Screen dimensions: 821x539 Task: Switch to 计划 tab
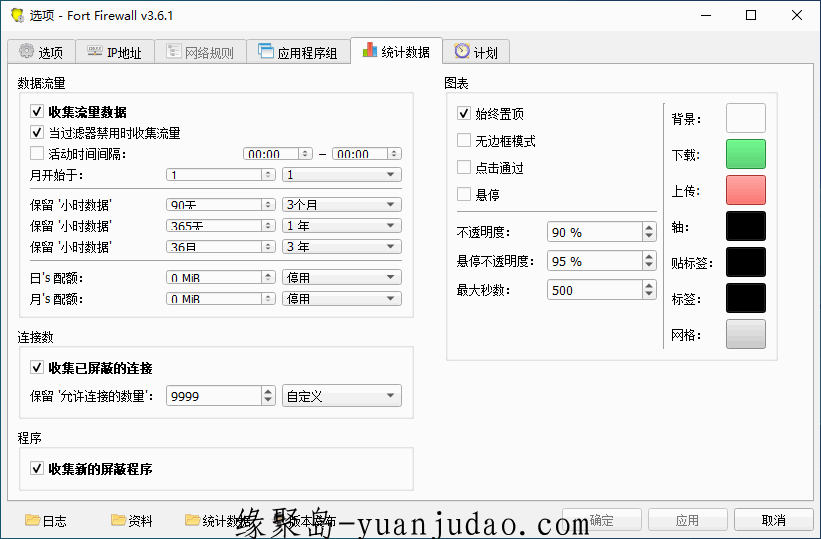pyautogui.click(x=476, y=51)
